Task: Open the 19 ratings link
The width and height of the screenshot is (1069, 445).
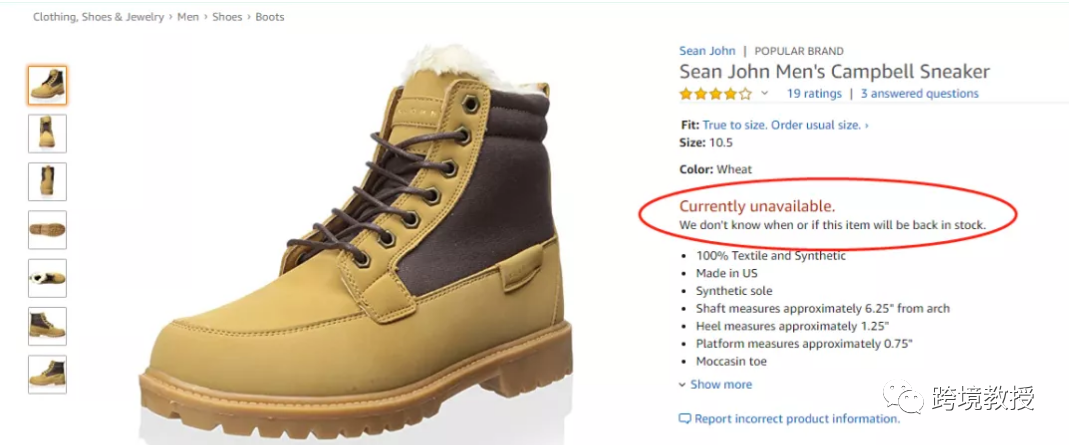Action: tap(814, 94)
